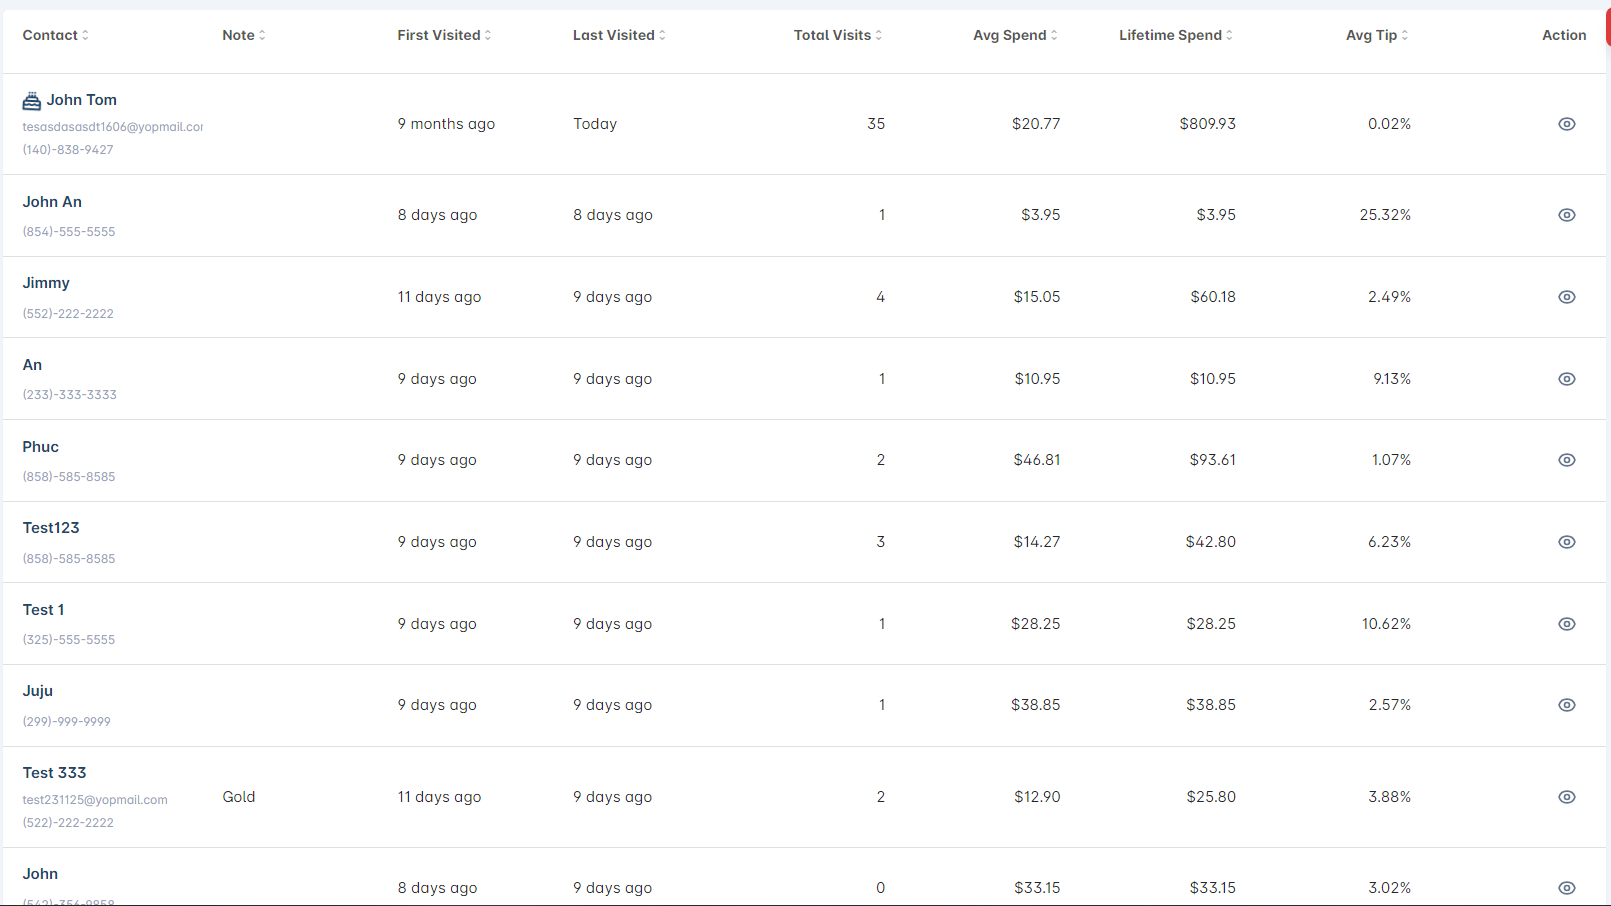The height and width of the screenshot is (906, 1611).
Task: View the contact An with (233)-333-3333
Action: (1566, 379)
